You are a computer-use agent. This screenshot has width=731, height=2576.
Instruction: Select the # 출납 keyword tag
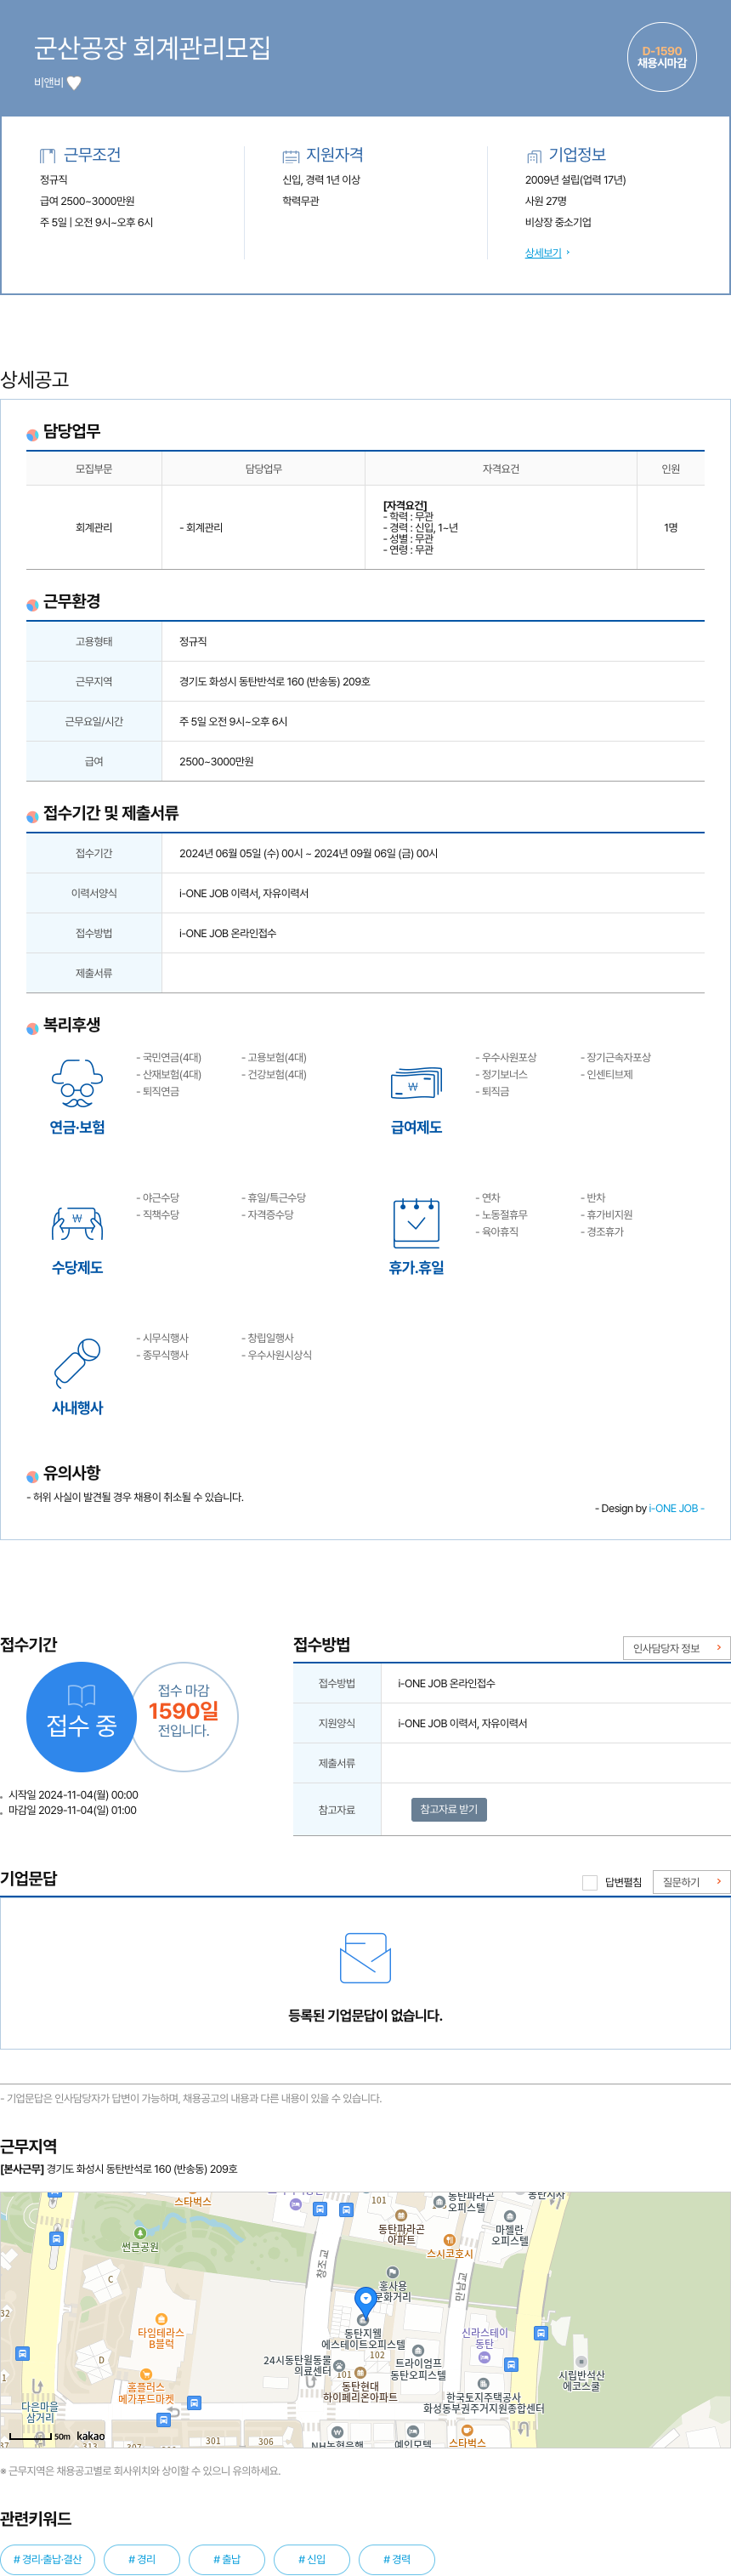pyautogui.click(x=227, y=2559)
